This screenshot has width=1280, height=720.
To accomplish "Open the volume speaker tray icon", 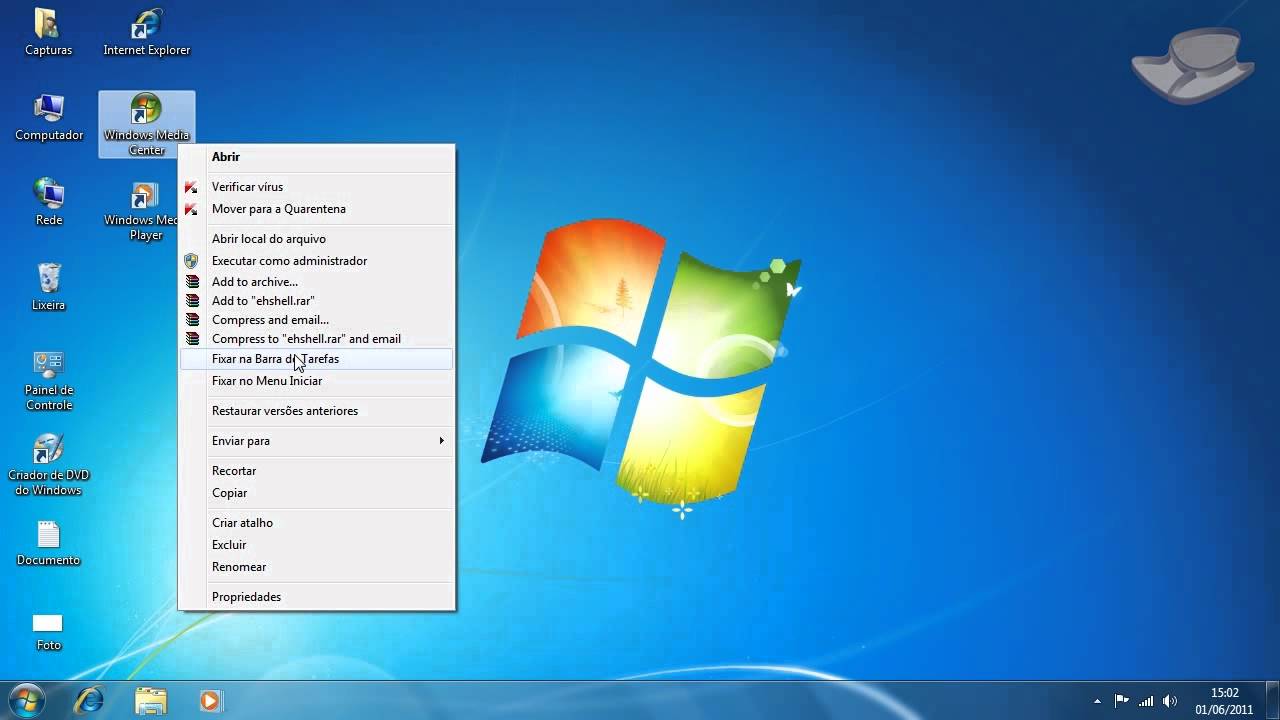I will click(x=1170, y=701).
